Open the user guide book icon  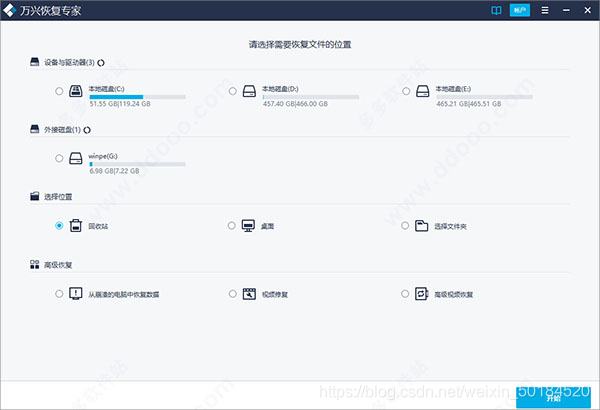pos(496,10)
